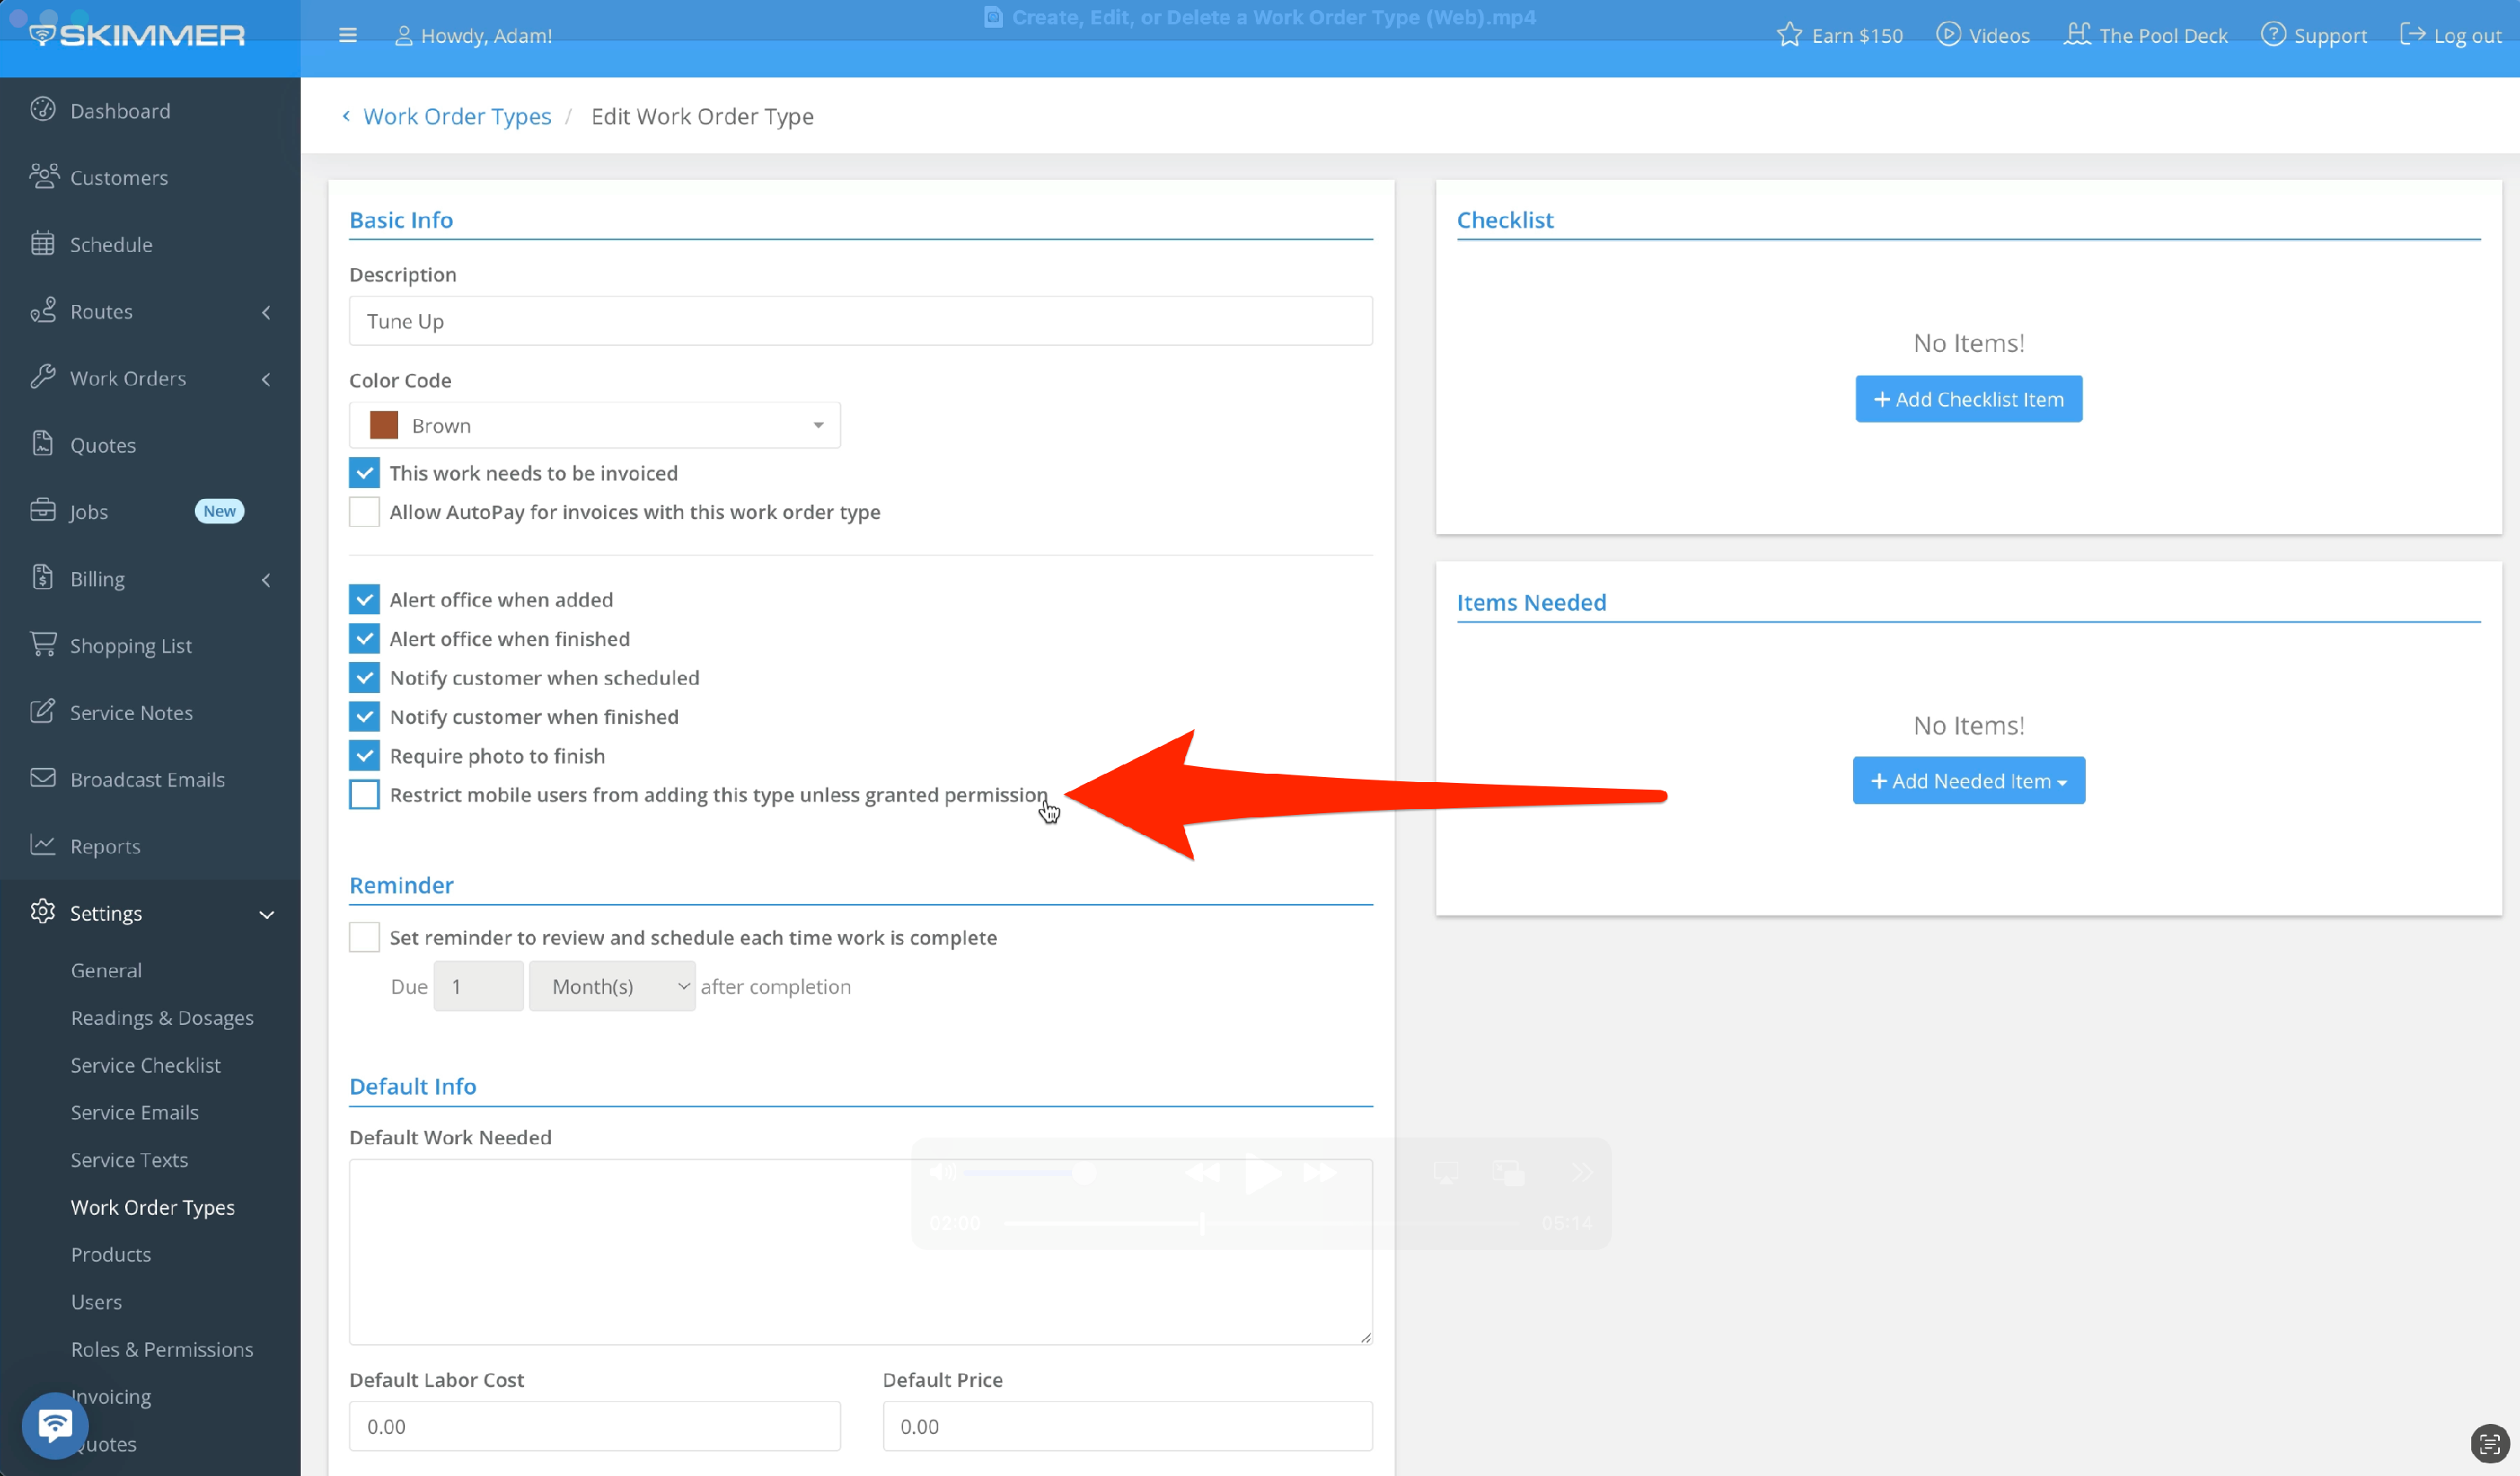Click the Support question mark icon
This screenshot has width=2520, height=1476.
point(2273,35)
